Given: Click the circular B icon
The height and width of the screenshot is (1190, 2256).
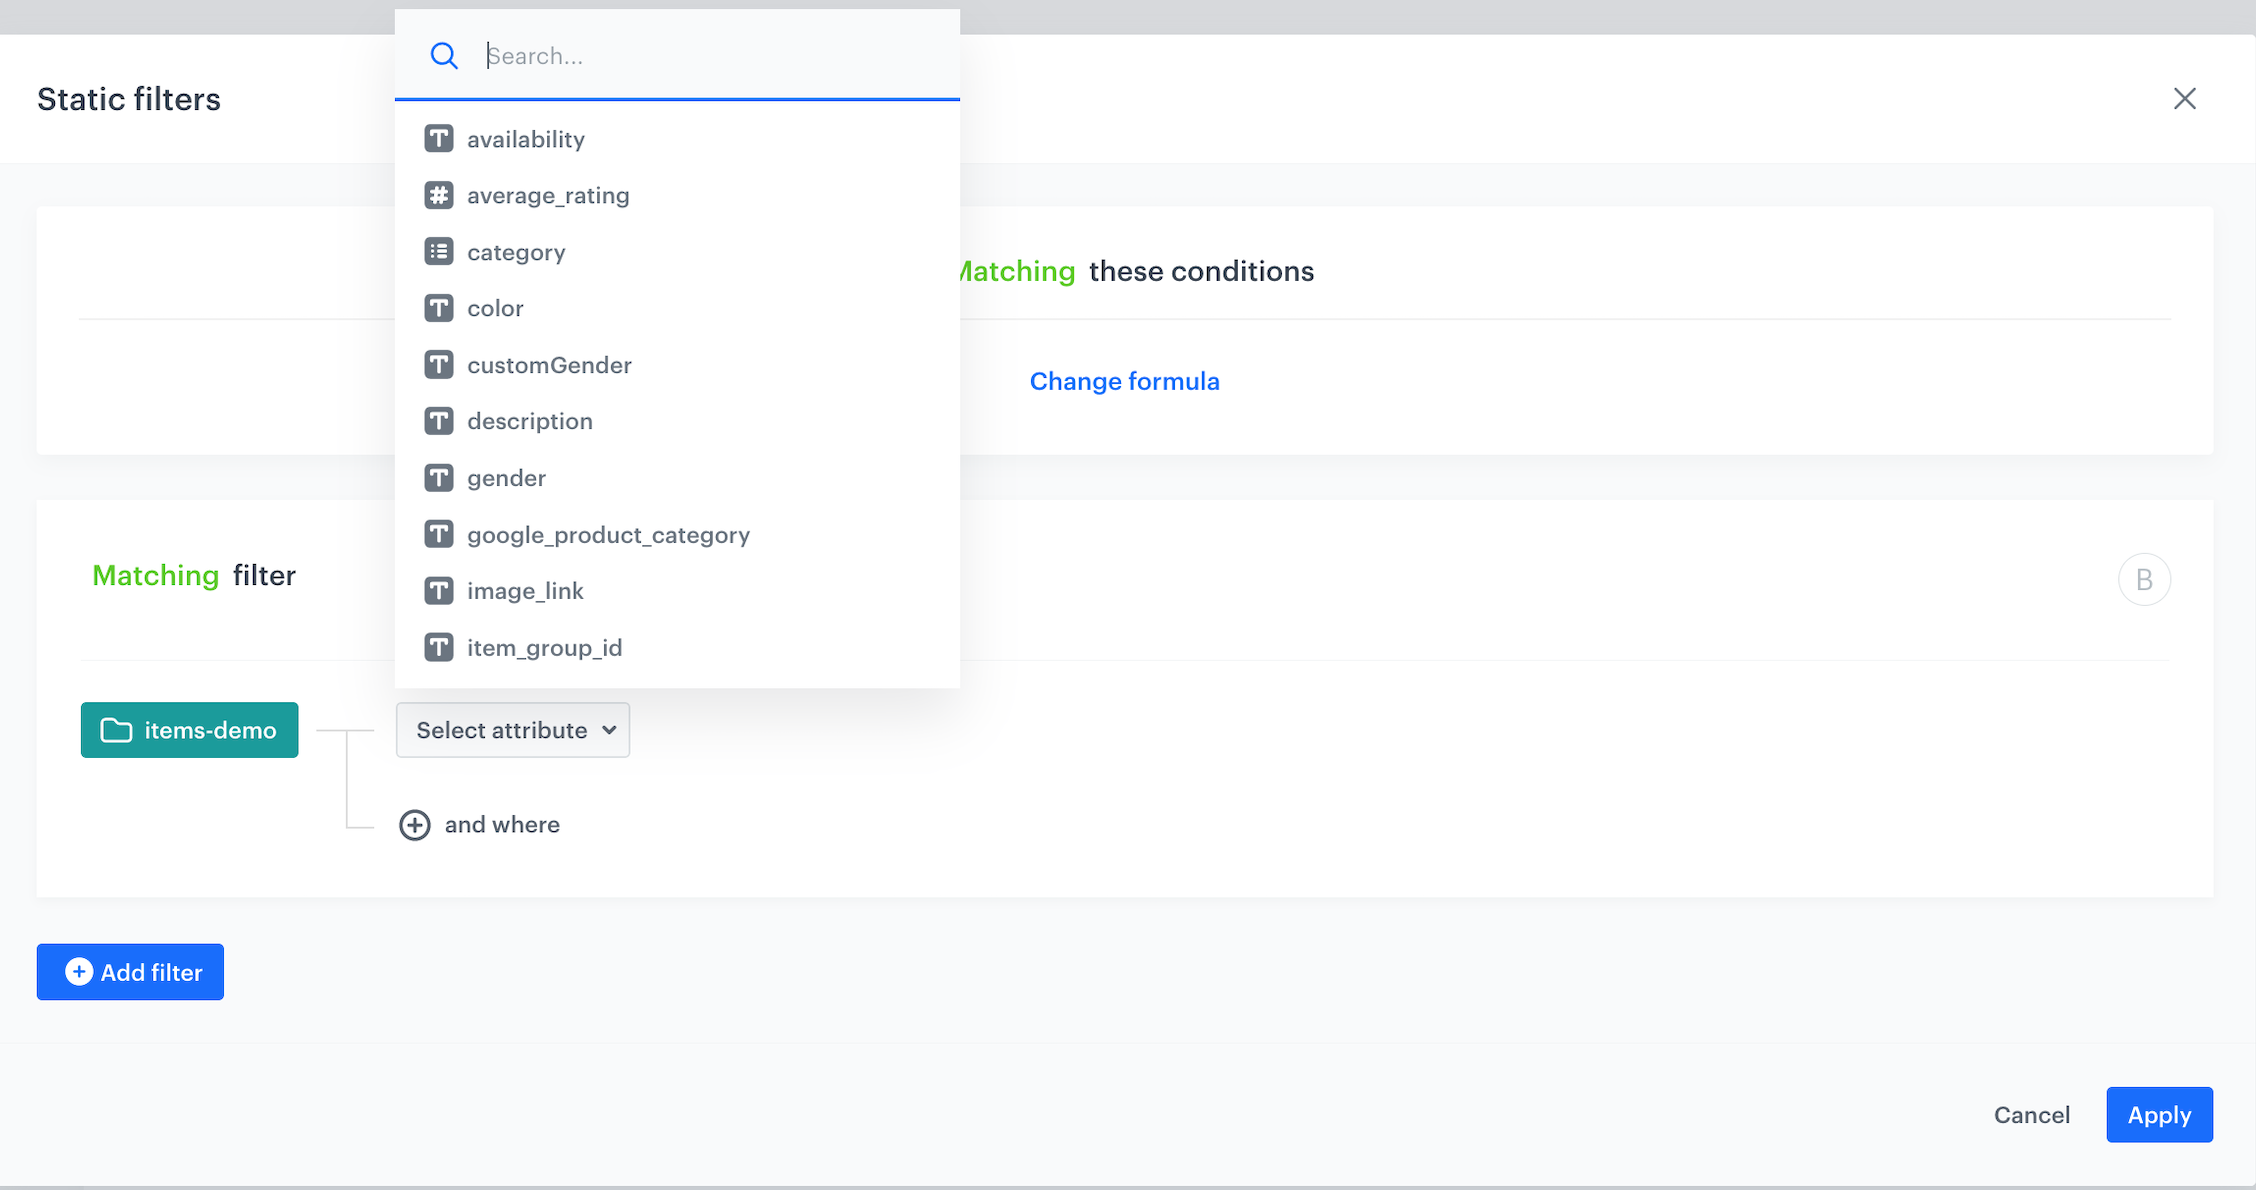Looking at the screenshot, I should 2144,578.
